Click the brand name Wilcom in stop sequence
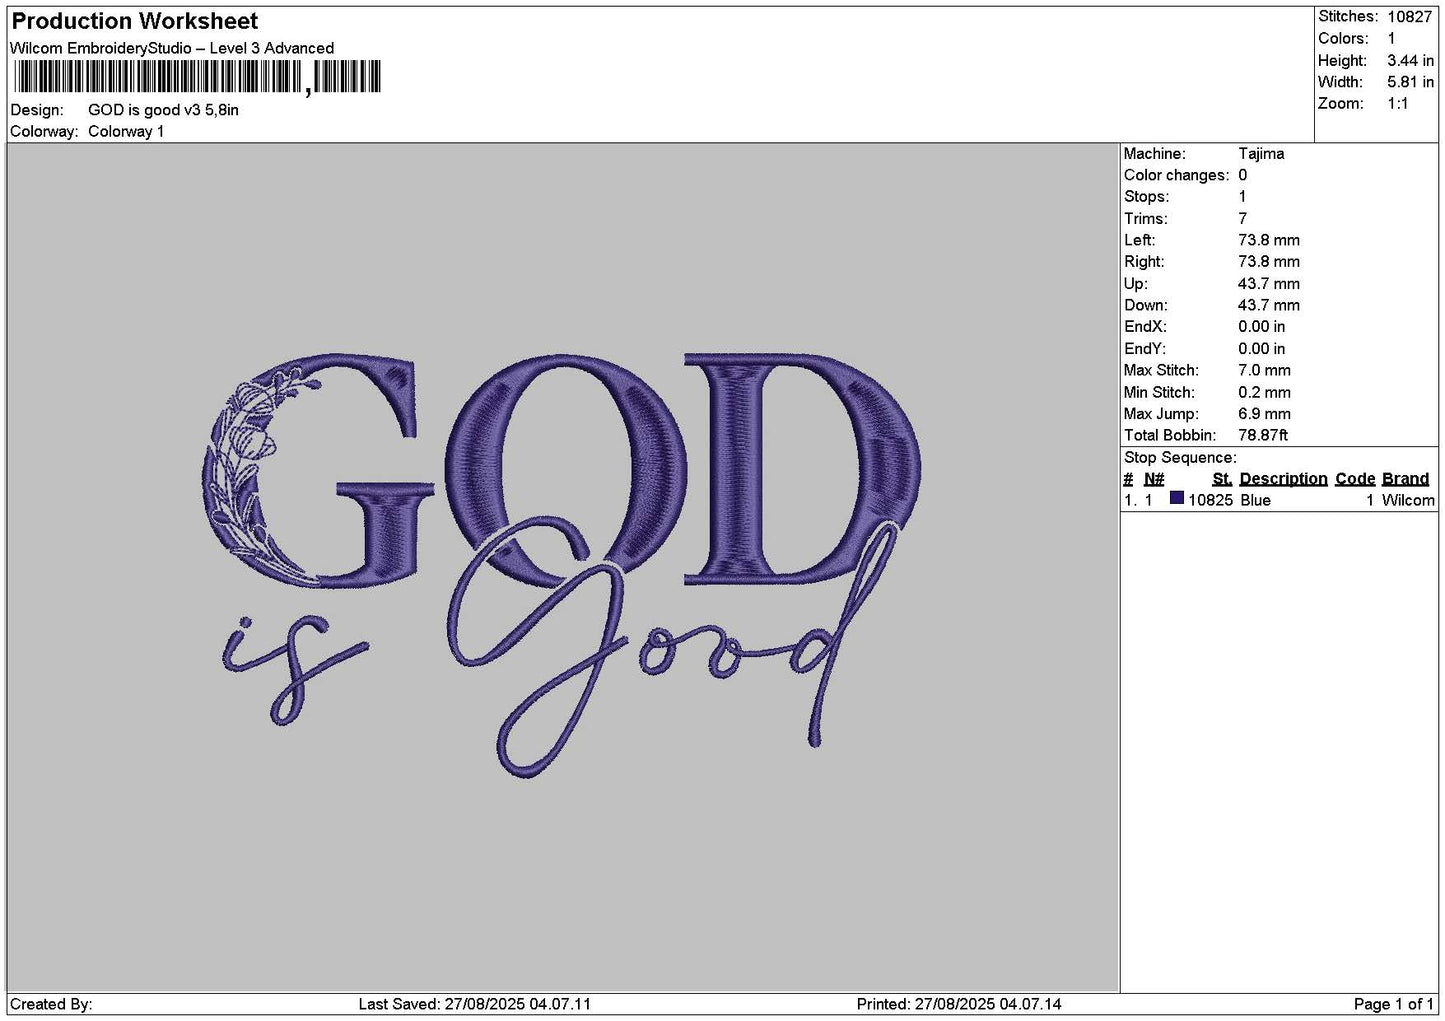The image size is (1445, 1021). click(x=1408, y=500)
